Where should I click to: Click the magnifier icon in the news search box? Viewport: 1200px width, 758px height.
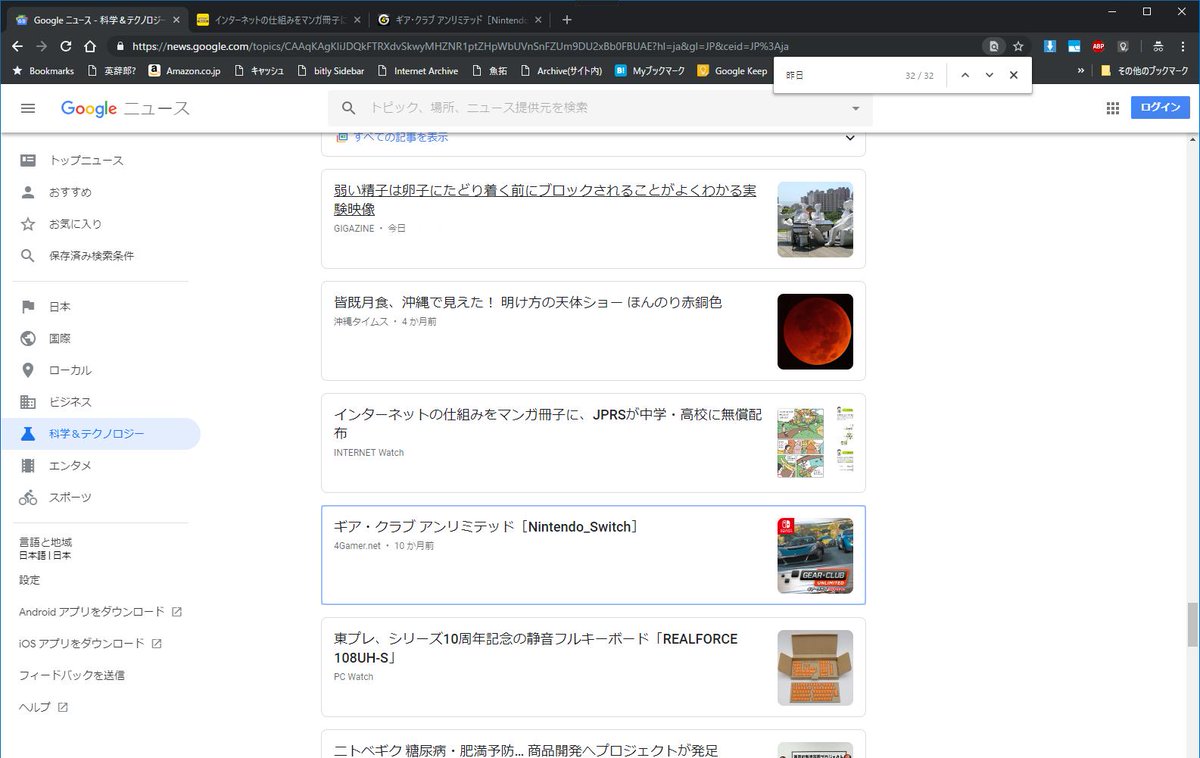coord(349,108)
